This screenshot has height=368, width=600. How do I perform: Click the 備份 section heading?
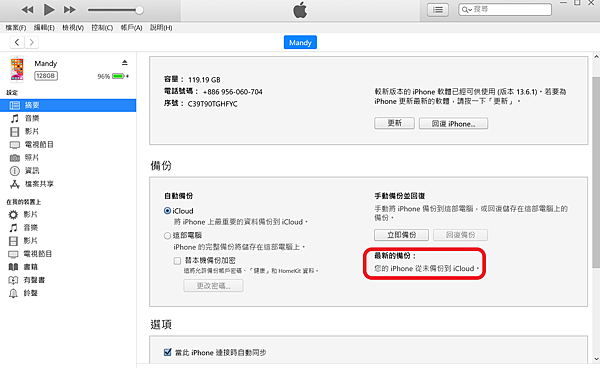pyautogui.click(x=161, y=166)
